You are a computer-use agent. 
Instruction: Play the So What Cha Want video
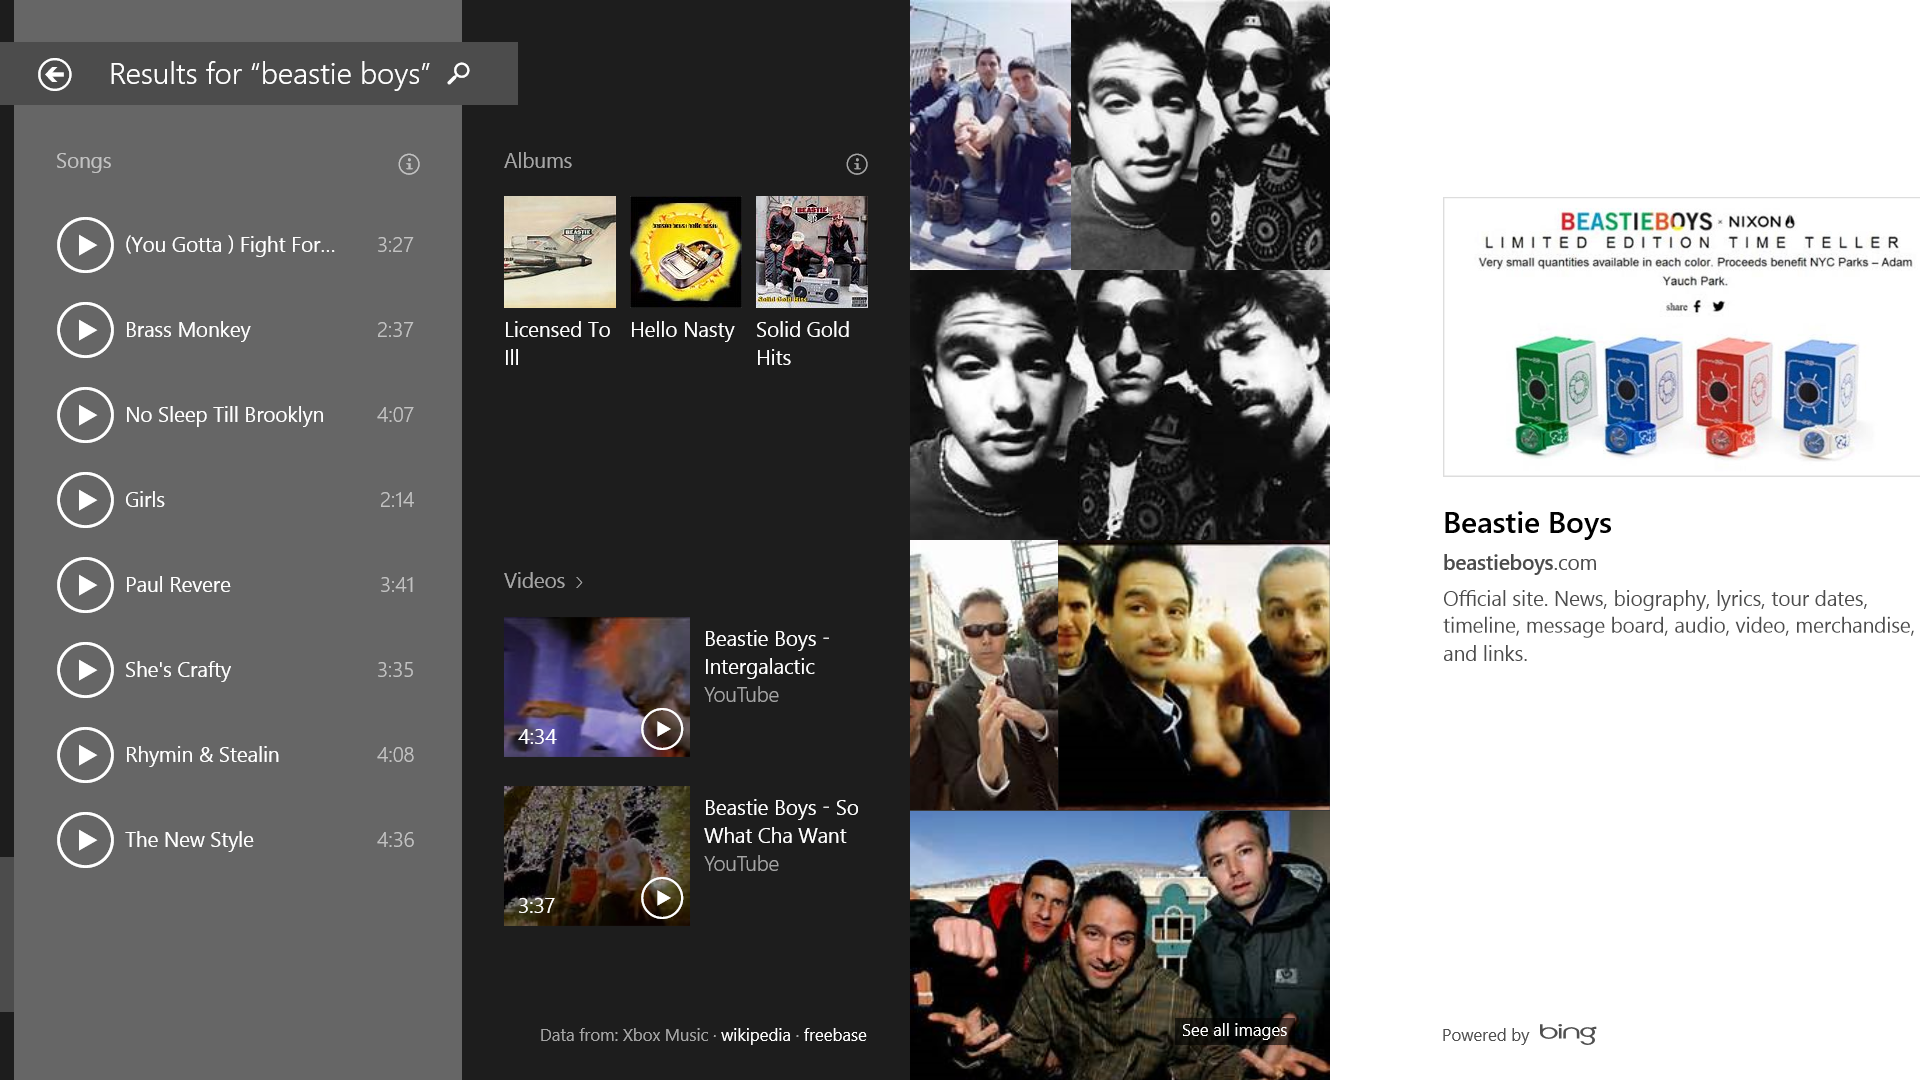point(662,898)
